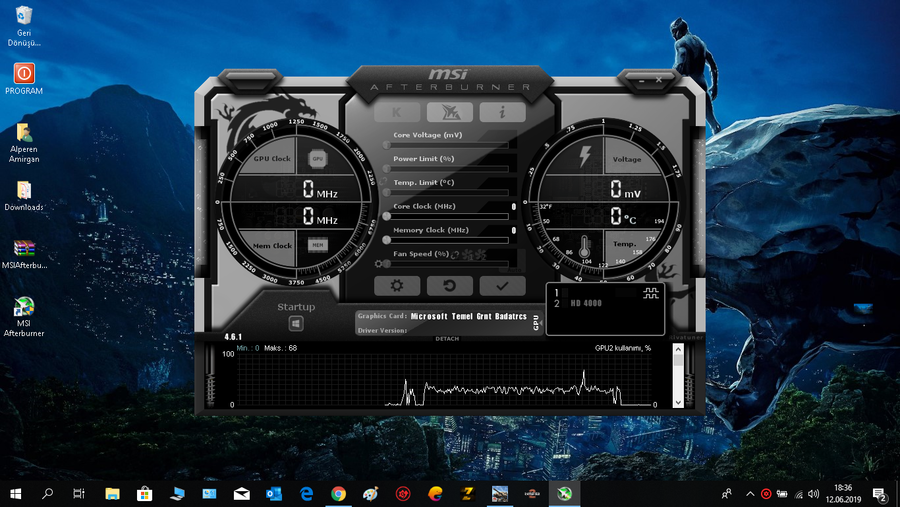Viewport: 900px width, 507px height.
Task: Show hidden system tray icons
Action: point(750,494)
